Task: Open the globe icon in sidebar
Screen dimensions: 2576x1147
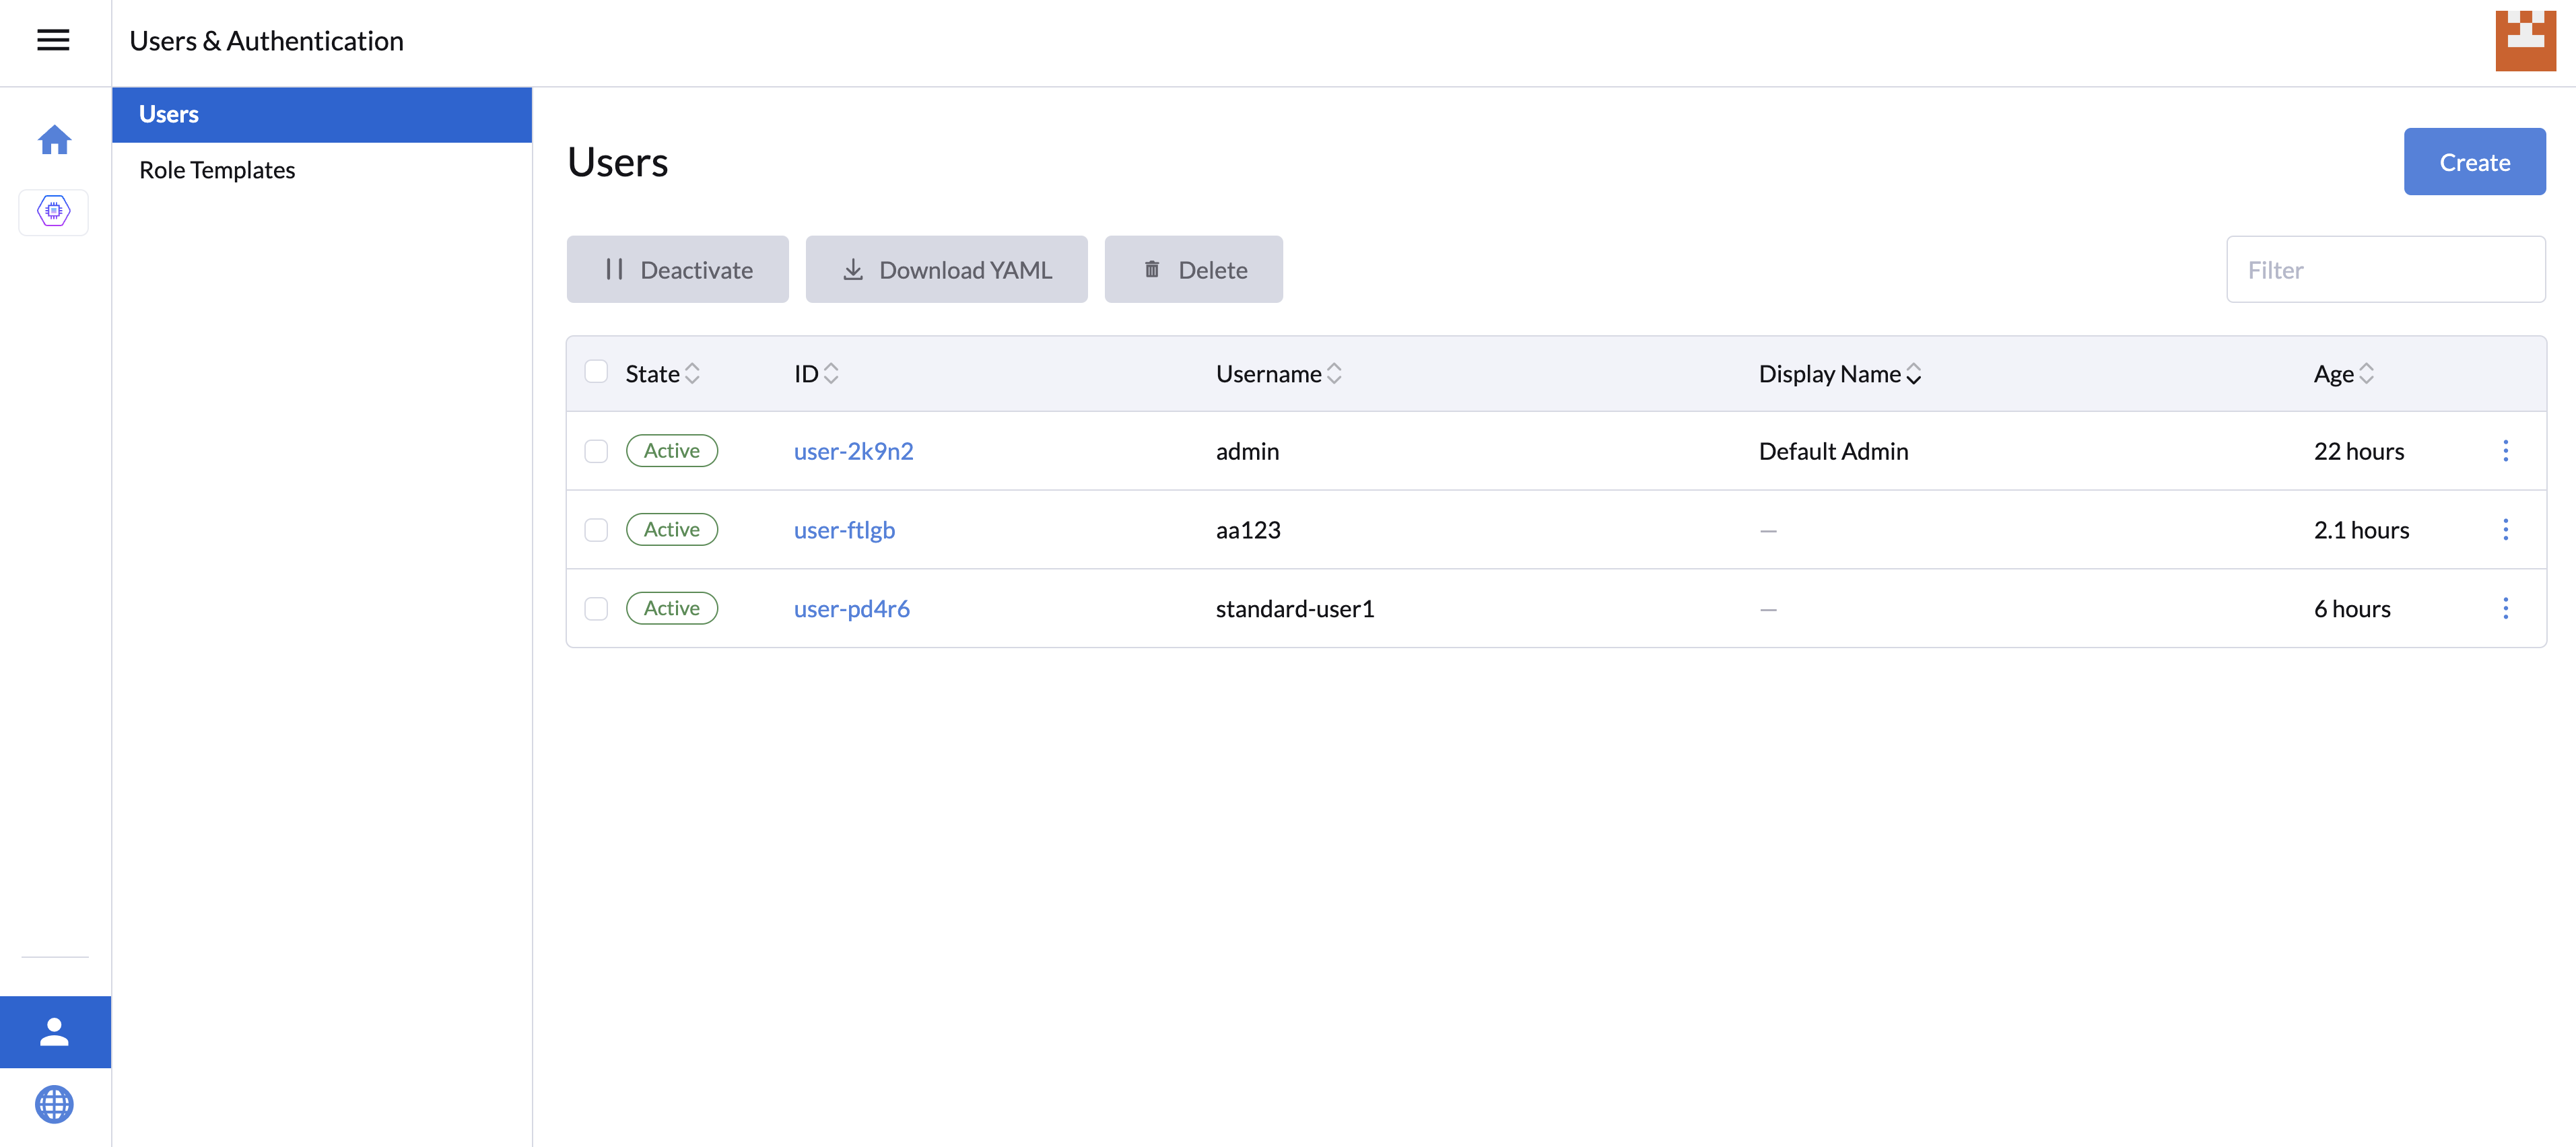Action: [55, 1103]
